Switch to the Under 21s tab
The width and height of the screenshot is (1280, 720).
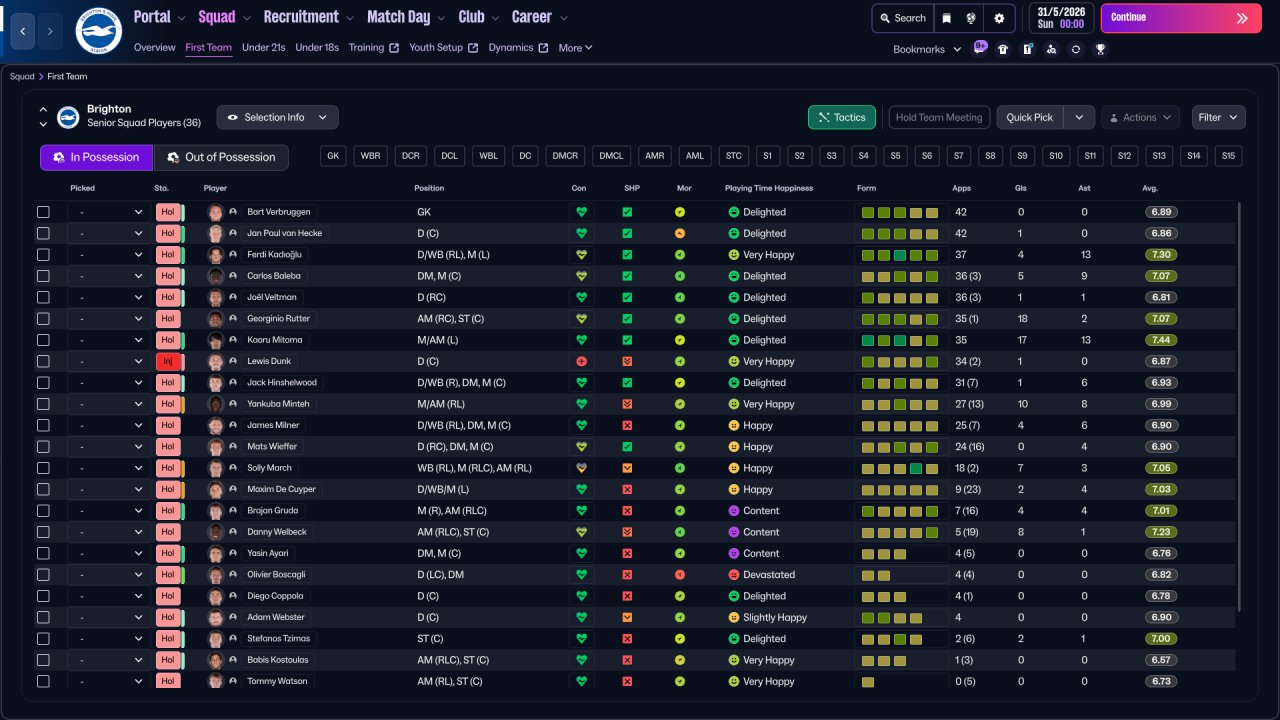click(264, 48)
